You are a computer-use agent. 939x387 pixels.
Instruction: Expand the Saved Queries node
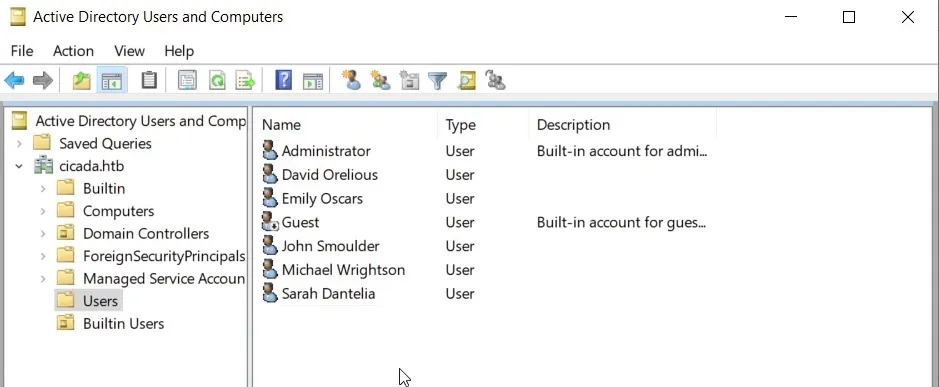(x=19, y=144)
